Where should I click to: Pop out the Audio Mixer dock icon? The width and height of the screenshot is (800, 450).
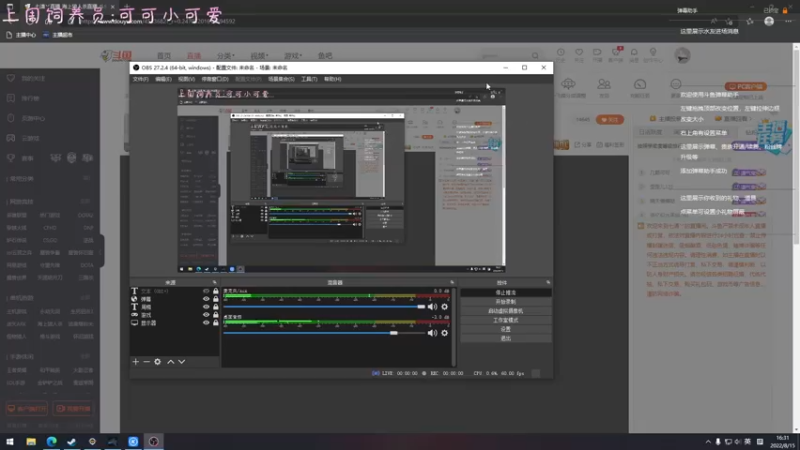[x=452, y=282]
